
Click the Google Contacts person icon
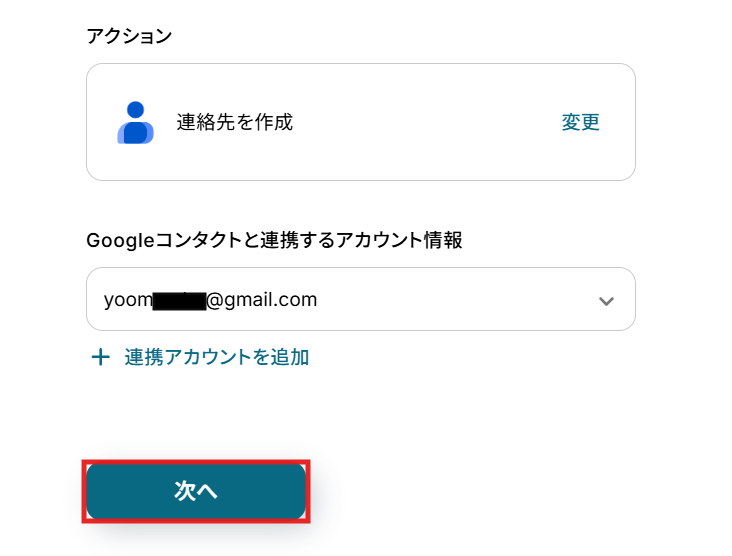(135, 123)
